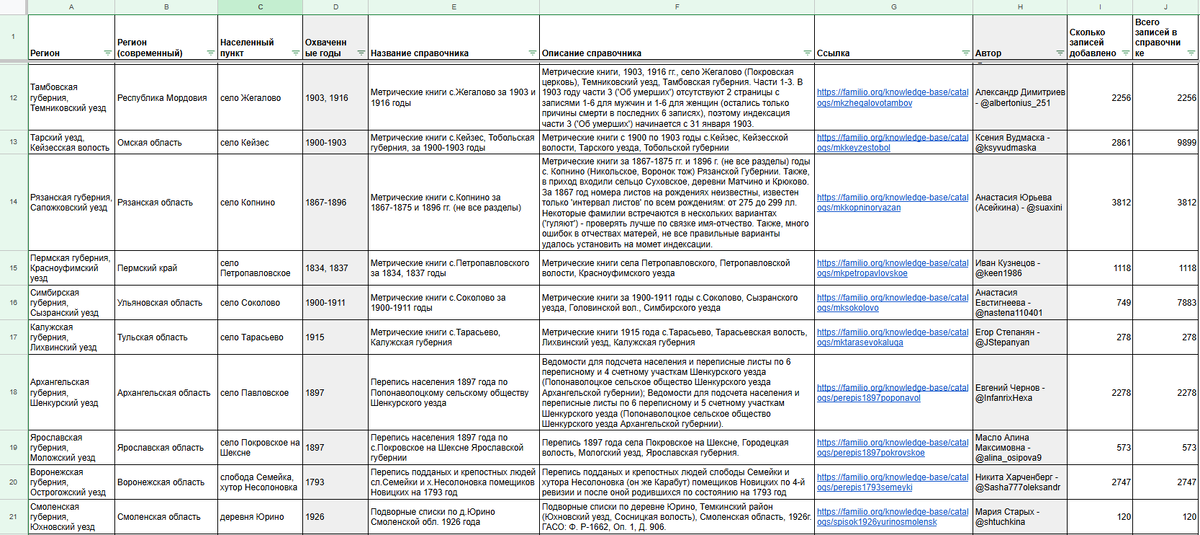Click total records cell '9899'

[1166, 141]
